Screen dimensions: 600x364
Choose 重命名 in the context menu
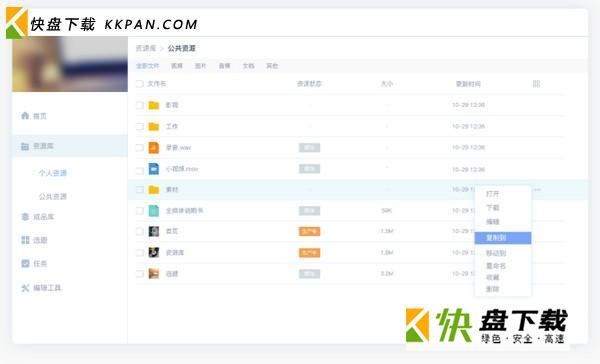tap(496, 266)
